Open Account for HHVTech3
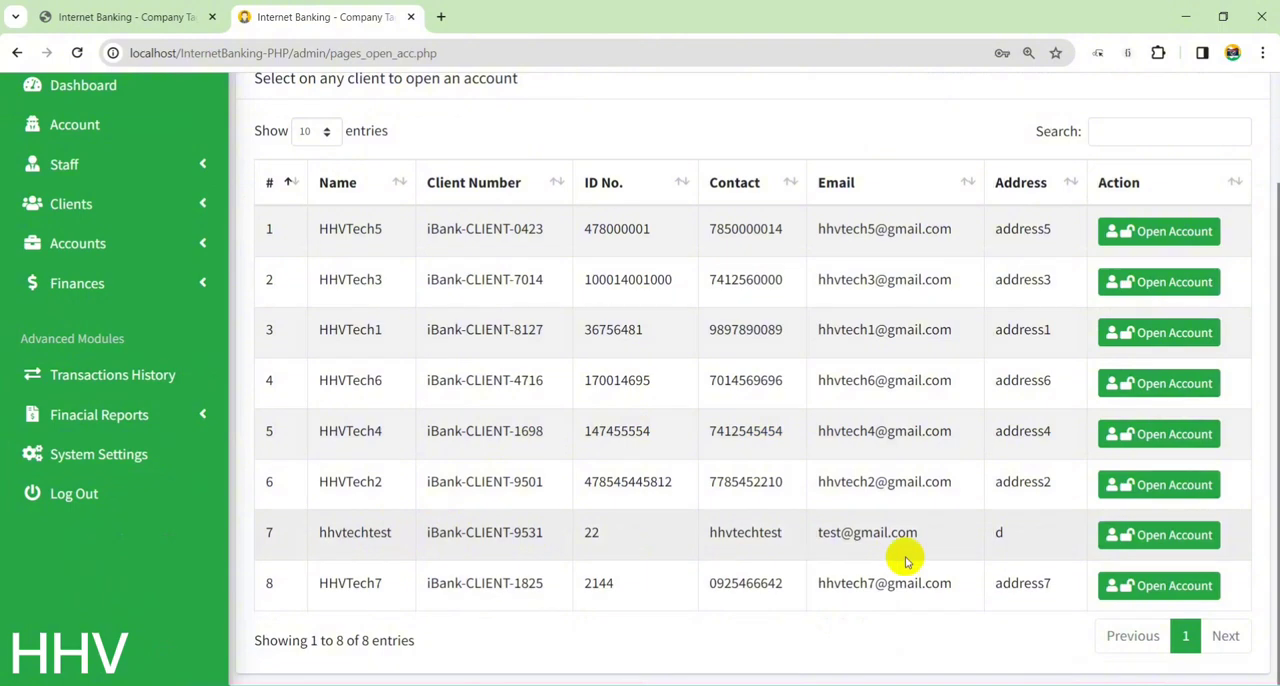The height and width of the screenshot is (686, 1280). (x=1159, y=282)
